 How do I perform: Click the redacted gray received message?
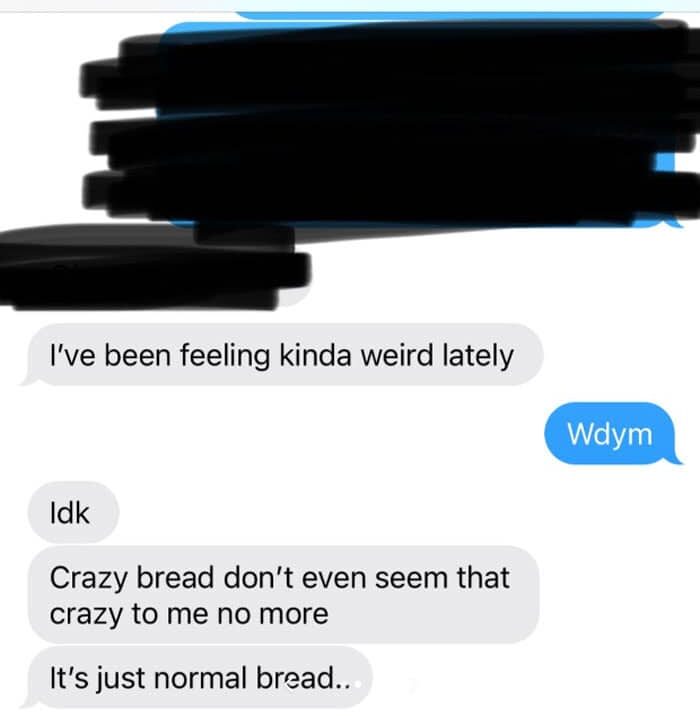(x=153, y=267)
